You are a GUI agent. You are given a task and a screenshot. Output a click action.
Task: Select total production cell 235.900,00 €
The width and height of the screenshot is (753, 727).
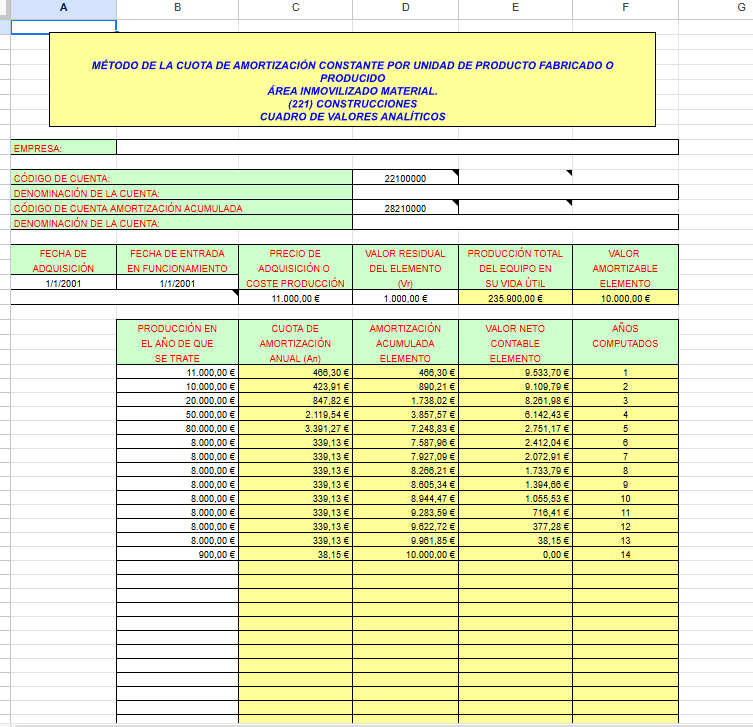[x=515, y=298]
